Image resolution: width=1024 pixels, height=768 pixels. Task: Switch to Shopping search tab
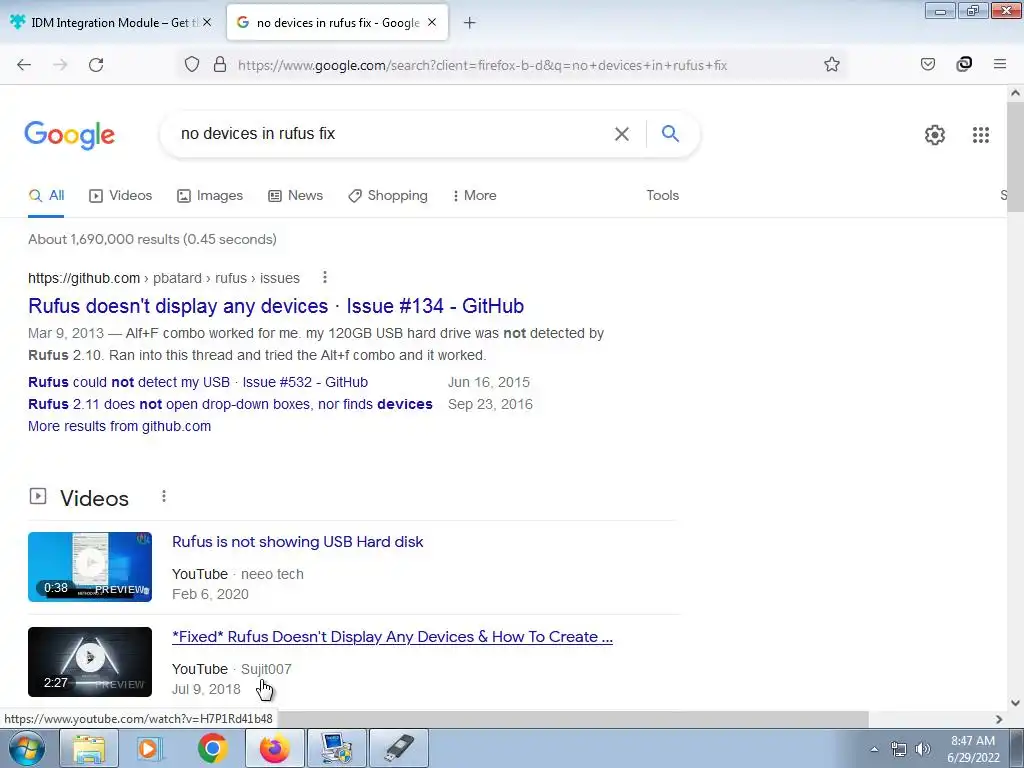coord(388,195)
